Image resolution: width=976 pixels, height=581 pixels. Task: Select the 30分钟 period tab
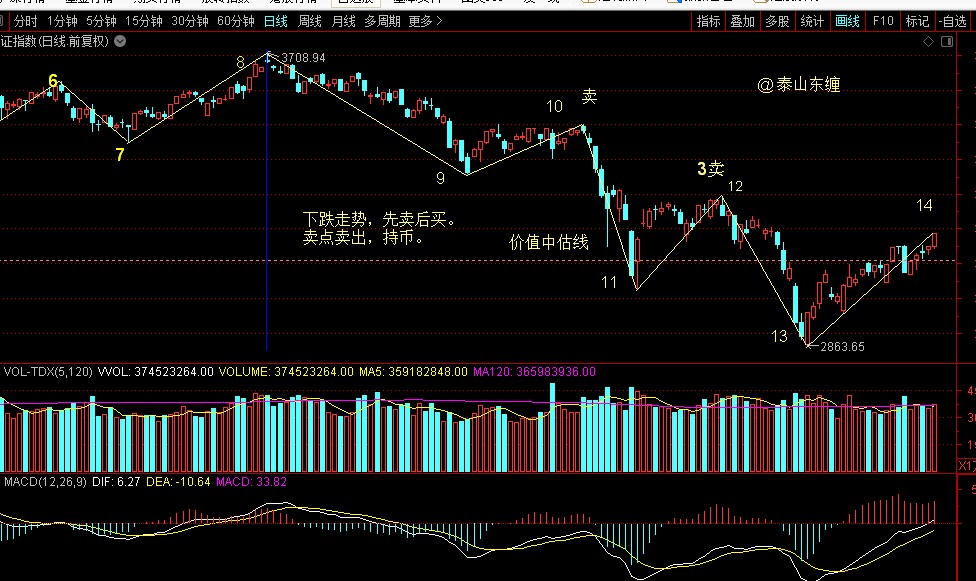[x=190, y=21]
